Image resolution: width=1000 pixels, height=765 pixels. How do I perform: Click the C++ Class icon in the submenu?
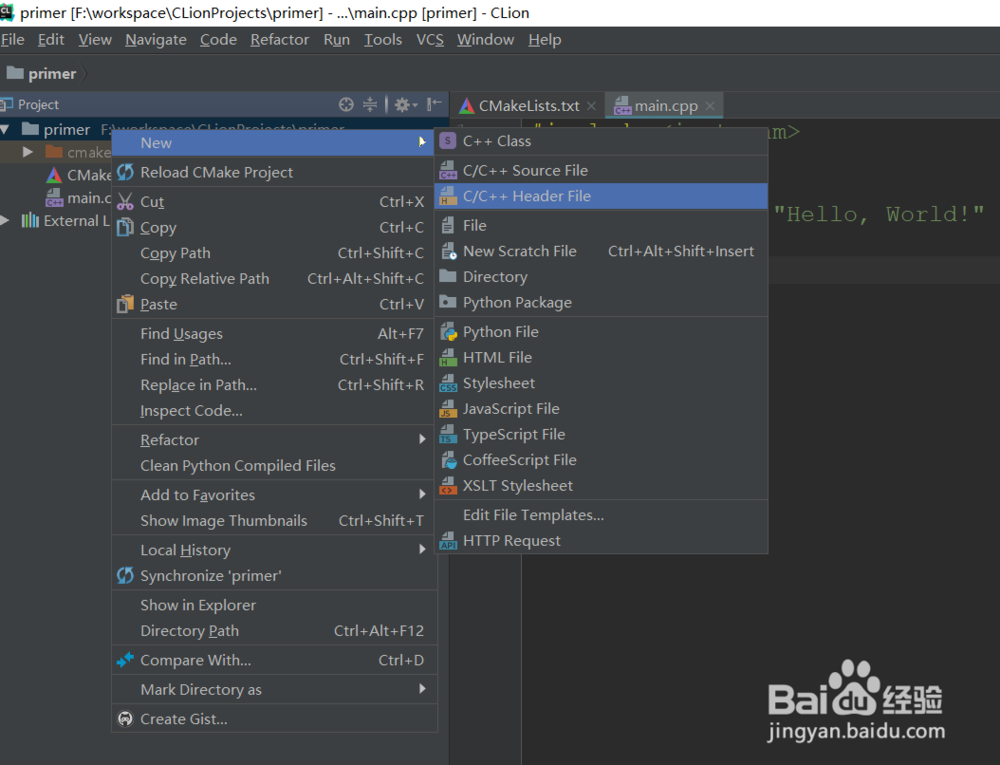[x=448, y=141]
